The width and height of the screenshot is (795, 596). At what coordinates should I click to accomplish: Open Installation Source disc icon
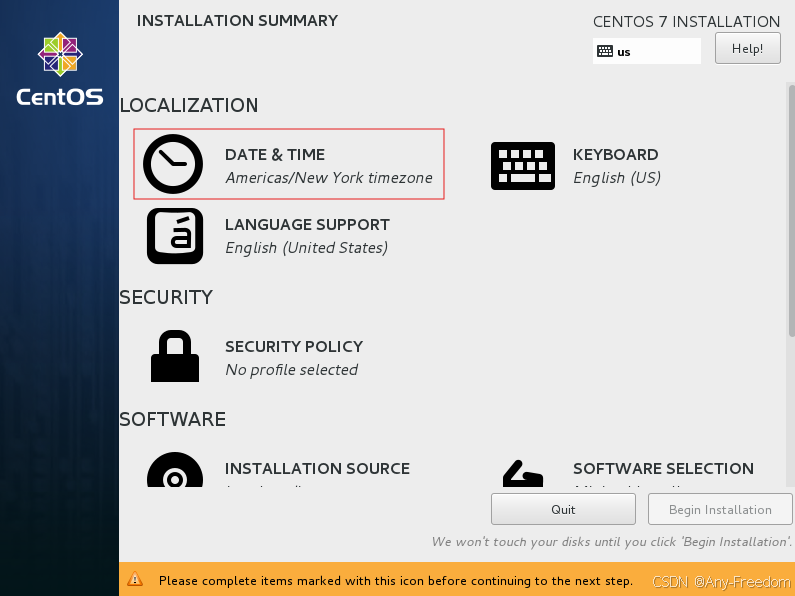175,470
